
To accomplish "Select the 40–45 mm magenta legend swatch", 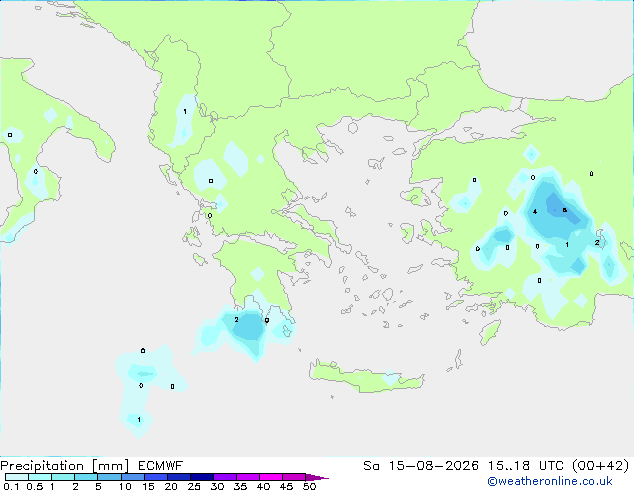I will [x=271, y=477].
